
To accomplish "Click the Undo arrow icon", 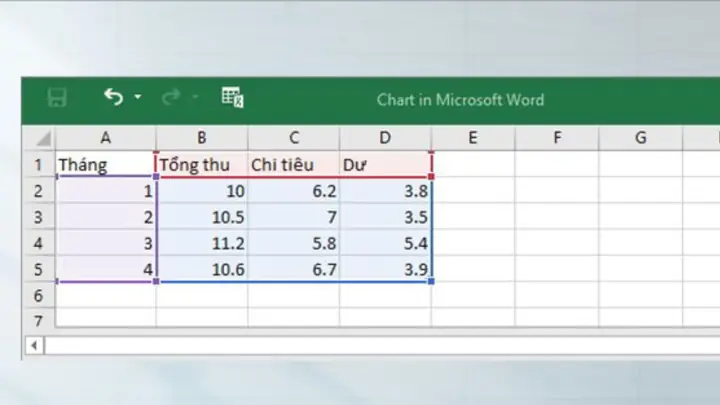I will tap(113, 97).
